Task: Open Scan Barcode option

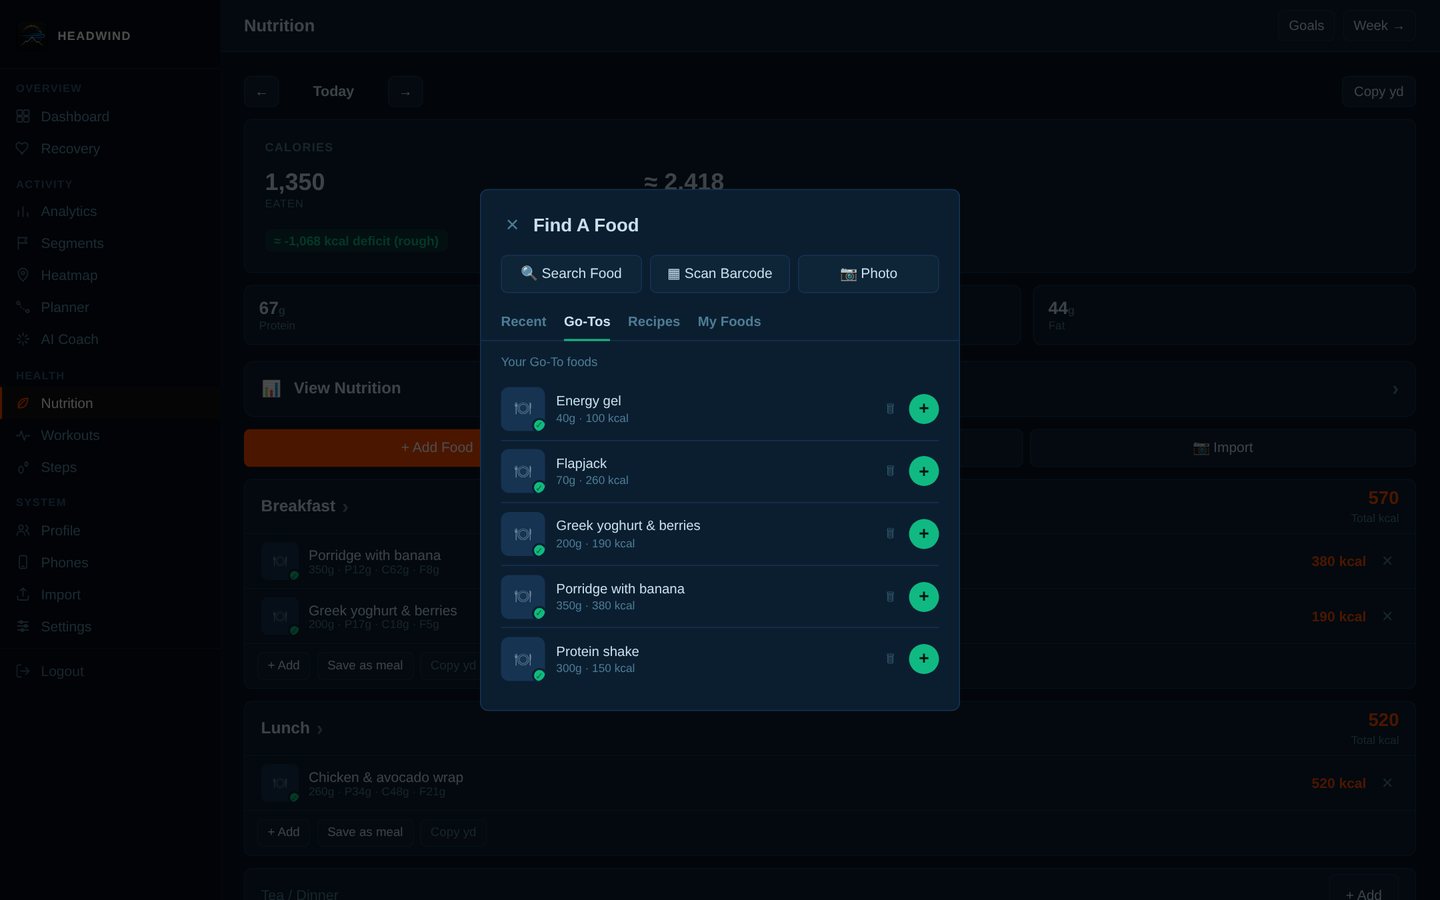Action: tap(720, 274)
